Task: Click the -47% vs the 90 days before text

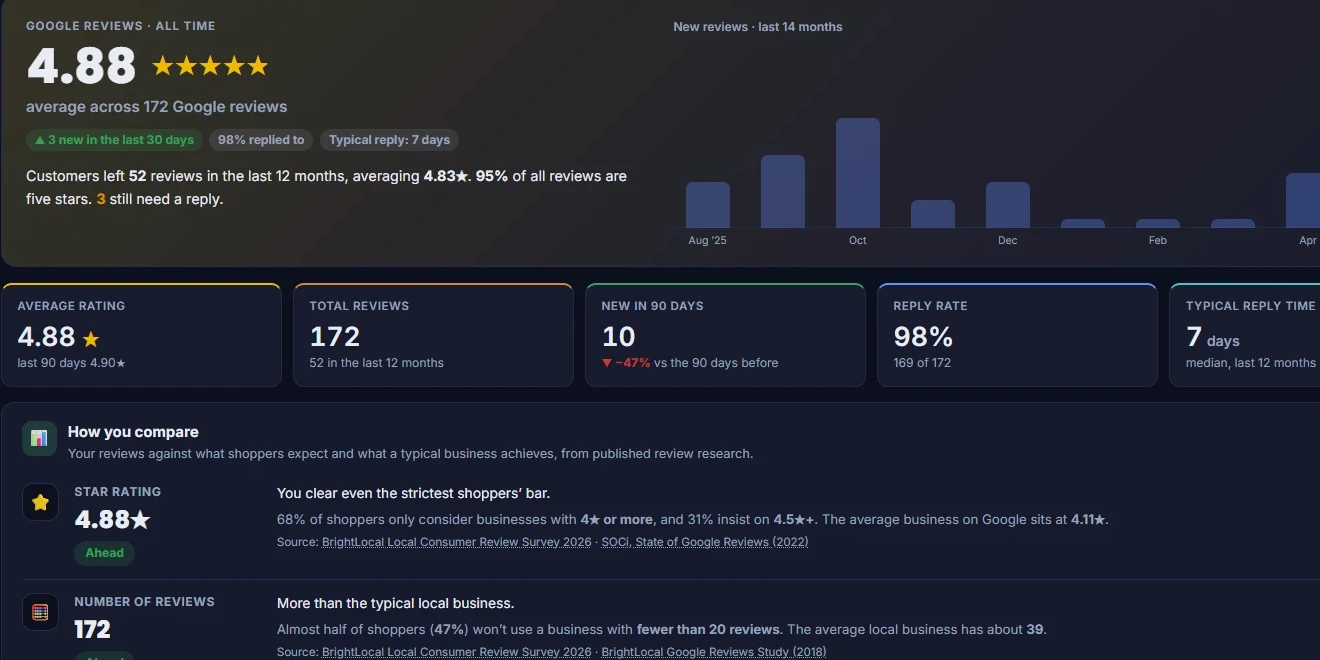Action: (690, 363)
